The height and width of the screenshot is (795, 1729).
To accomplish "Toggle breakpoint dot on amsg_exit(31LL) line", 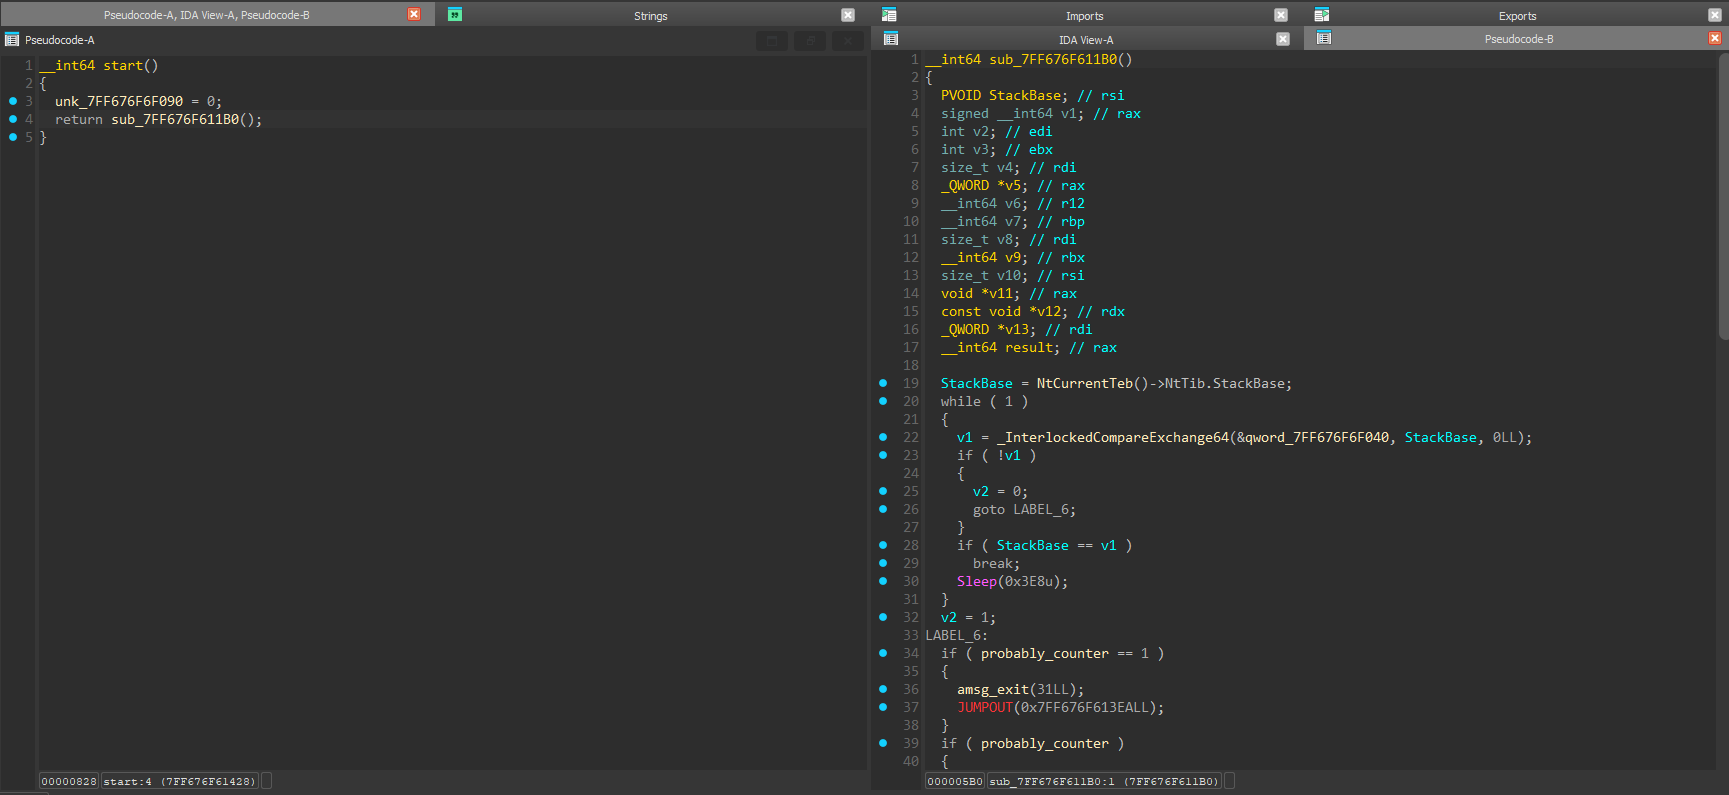I will click(x=883, y=689).
